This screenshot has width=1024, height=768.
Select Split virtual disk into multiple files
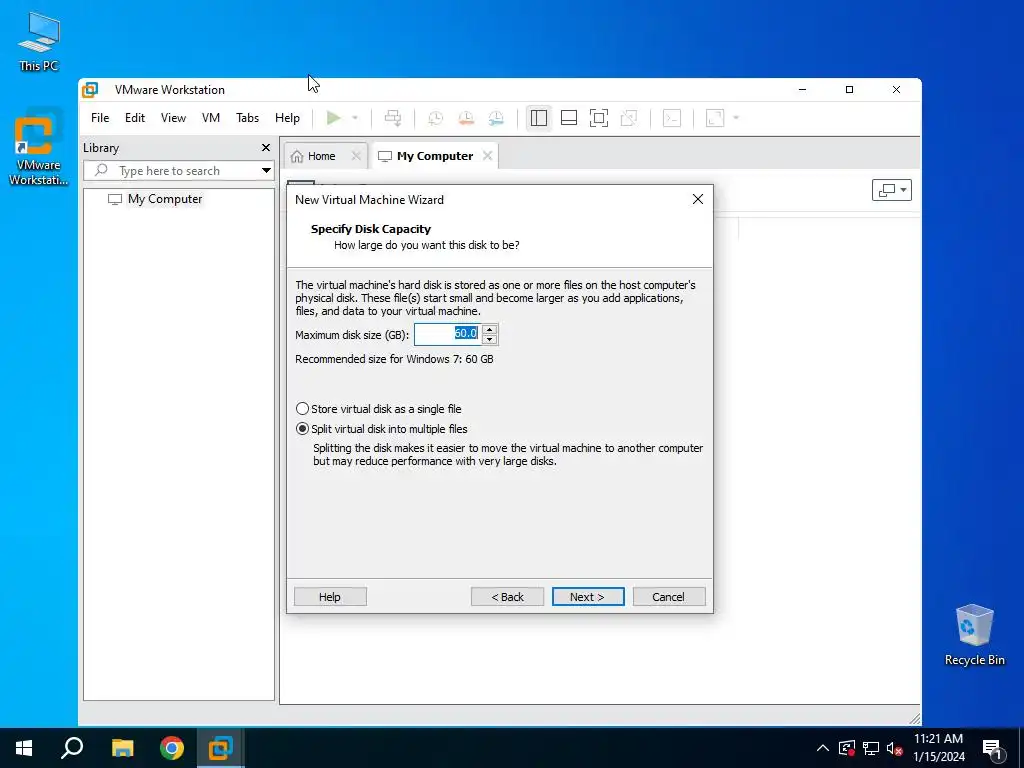click(382, 429)
